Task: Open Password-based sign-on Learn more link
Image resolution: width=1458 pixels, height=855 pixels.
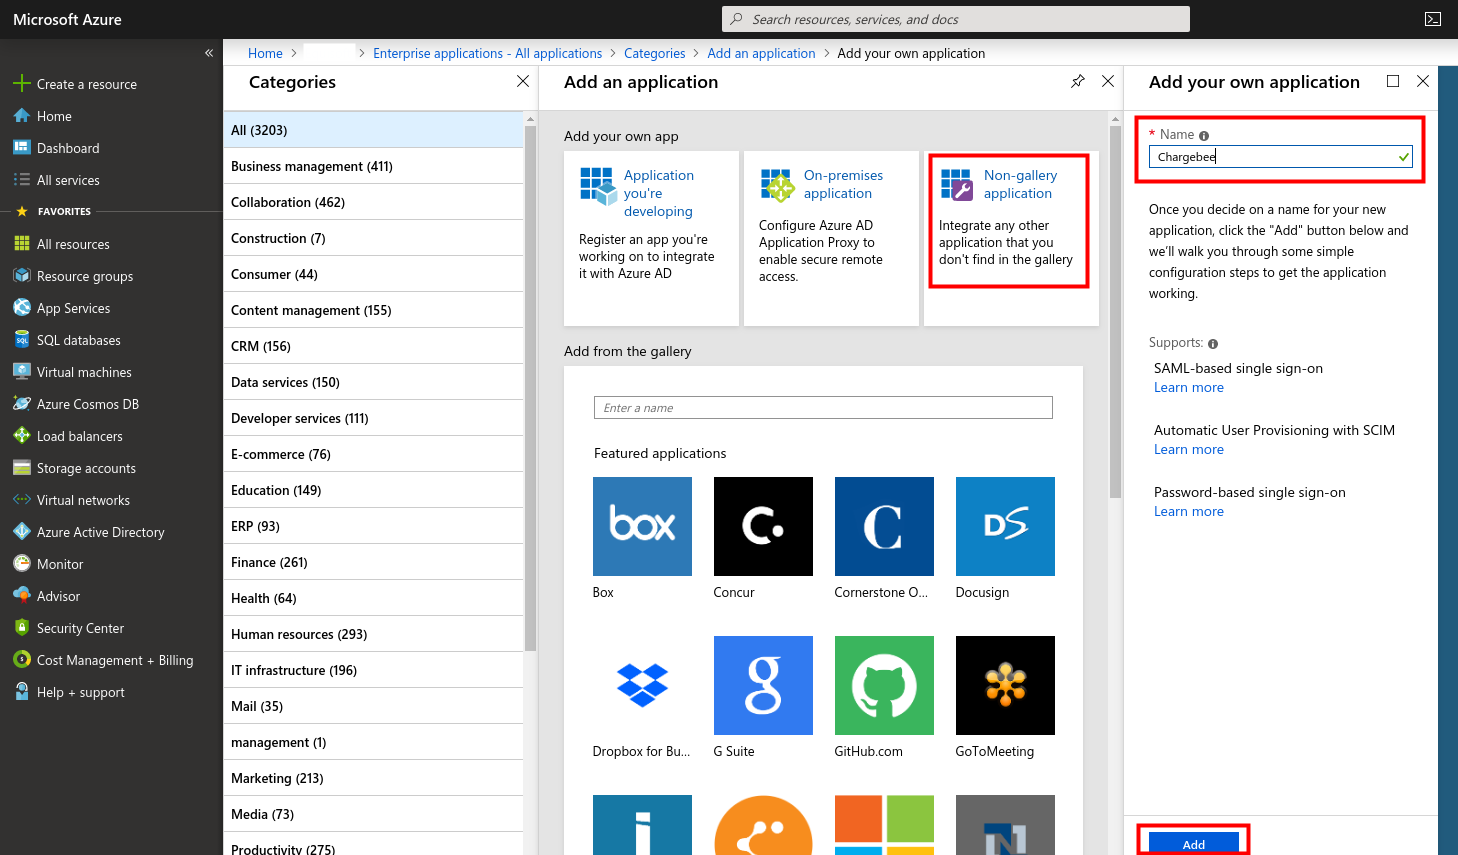Action: 1188,511
